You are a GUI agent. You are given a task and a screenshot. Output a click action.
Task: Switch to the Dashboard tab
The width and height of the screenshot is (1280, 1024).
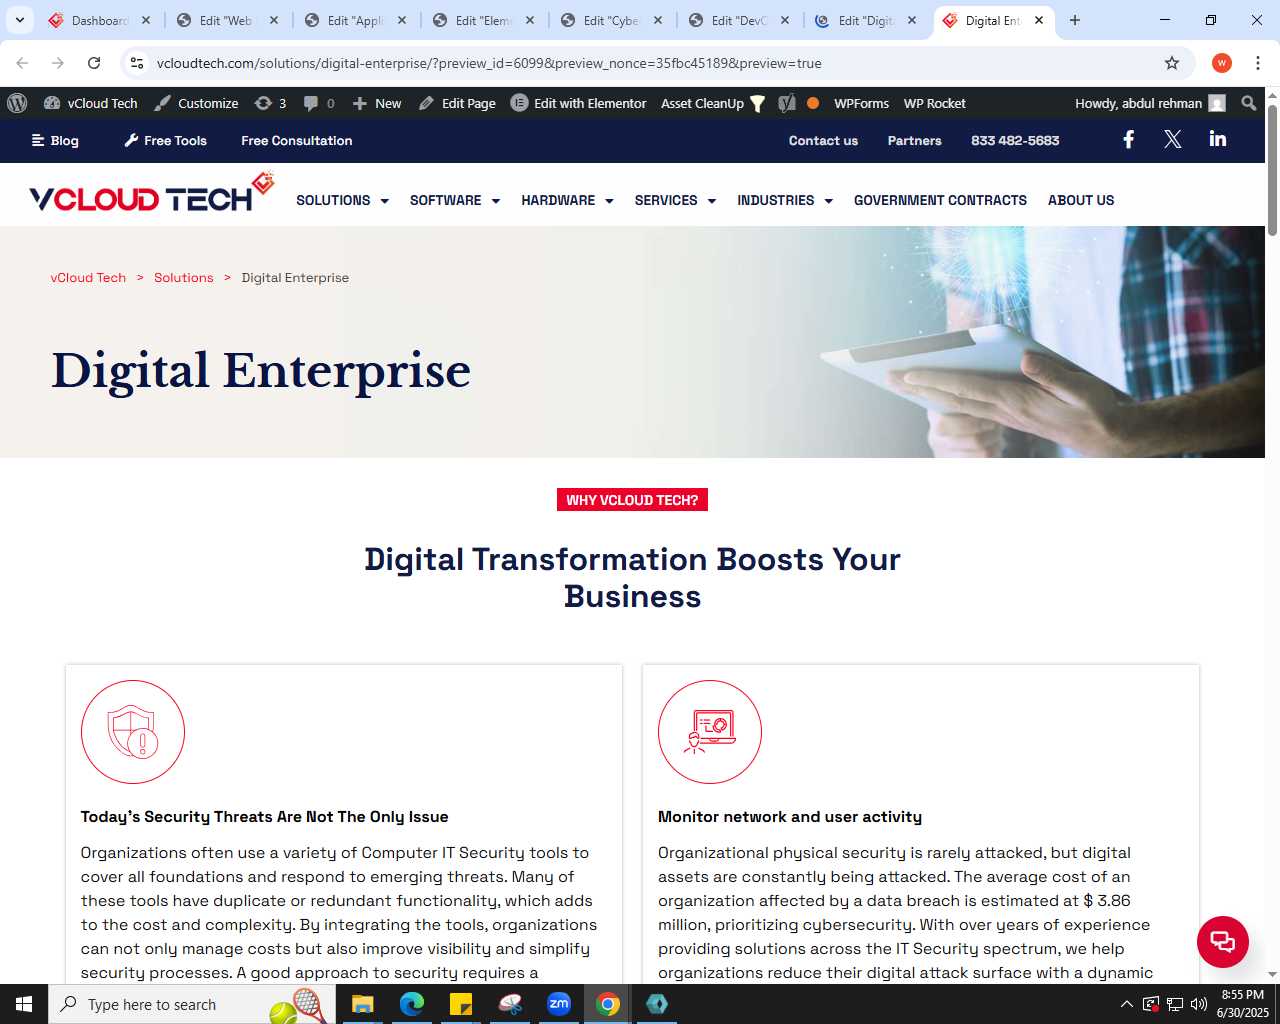[x=100, y=20]
